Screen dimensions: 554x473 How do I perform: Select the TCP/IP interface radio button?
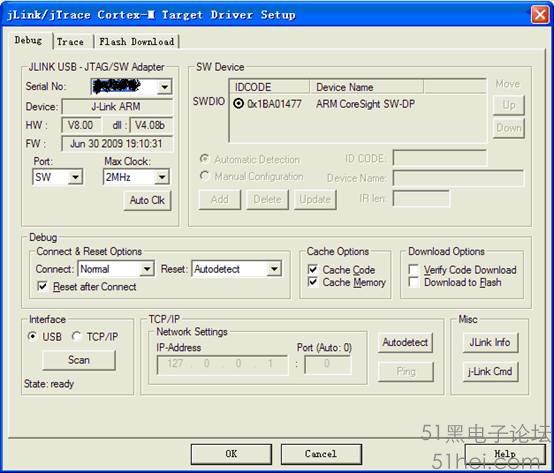[77, 336]
